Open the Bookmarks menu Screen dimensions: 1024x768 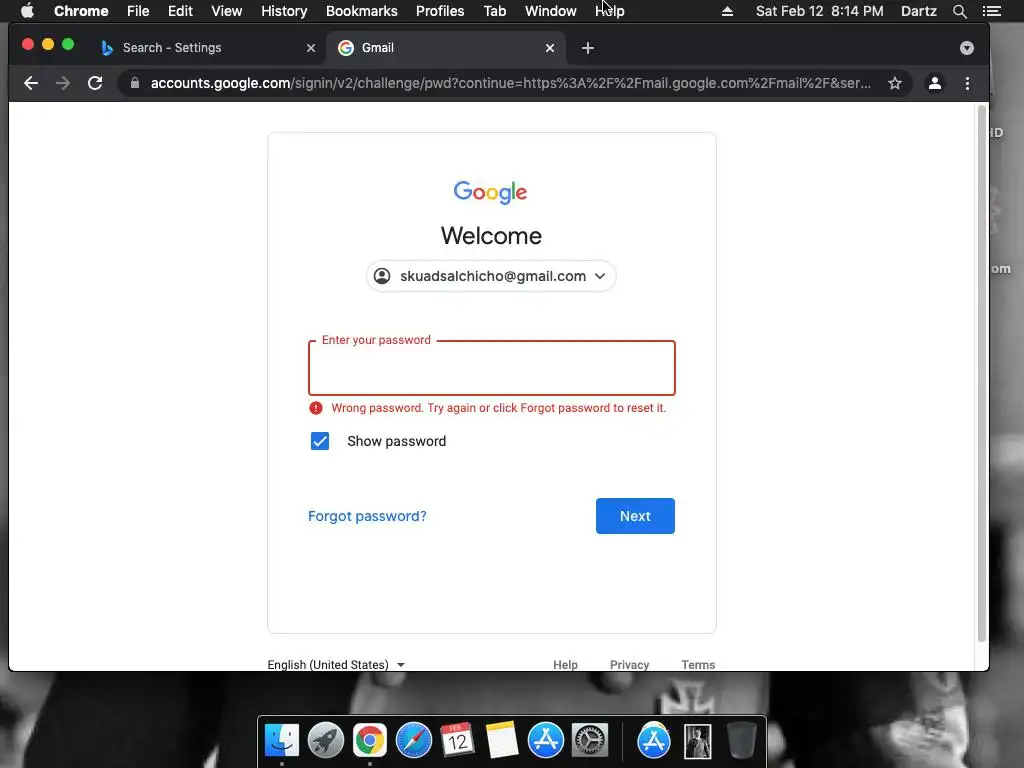pyautogui.click(x=362, y=11)
